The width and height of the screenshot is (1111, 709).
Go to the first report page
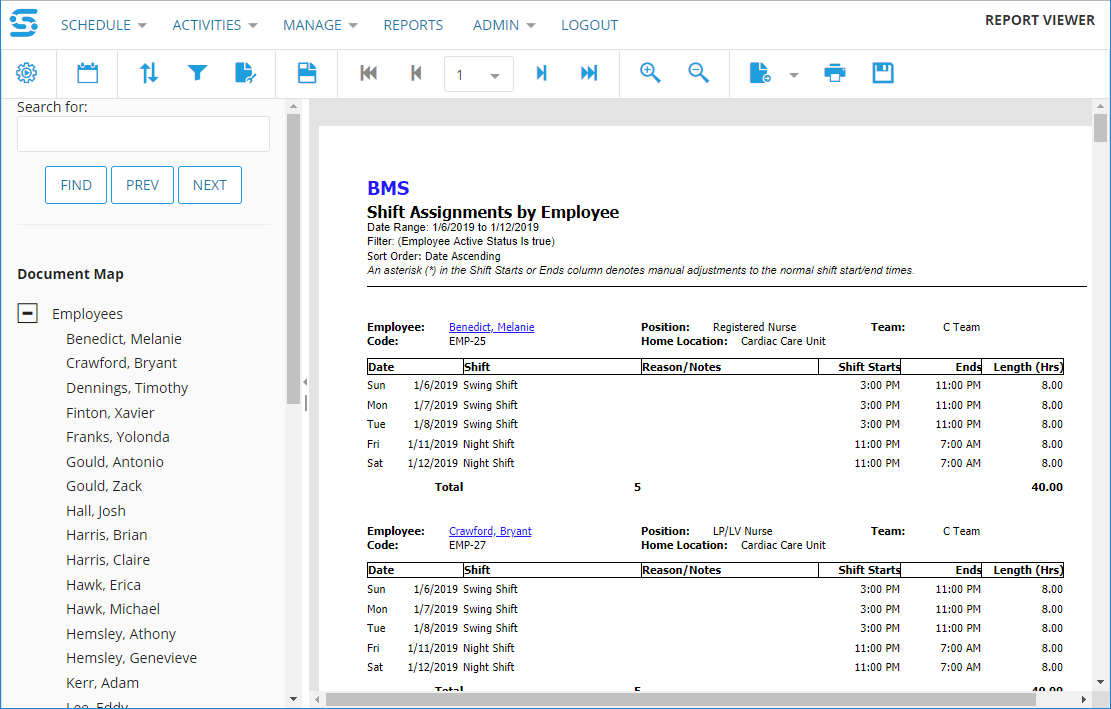tap(368, 73)
